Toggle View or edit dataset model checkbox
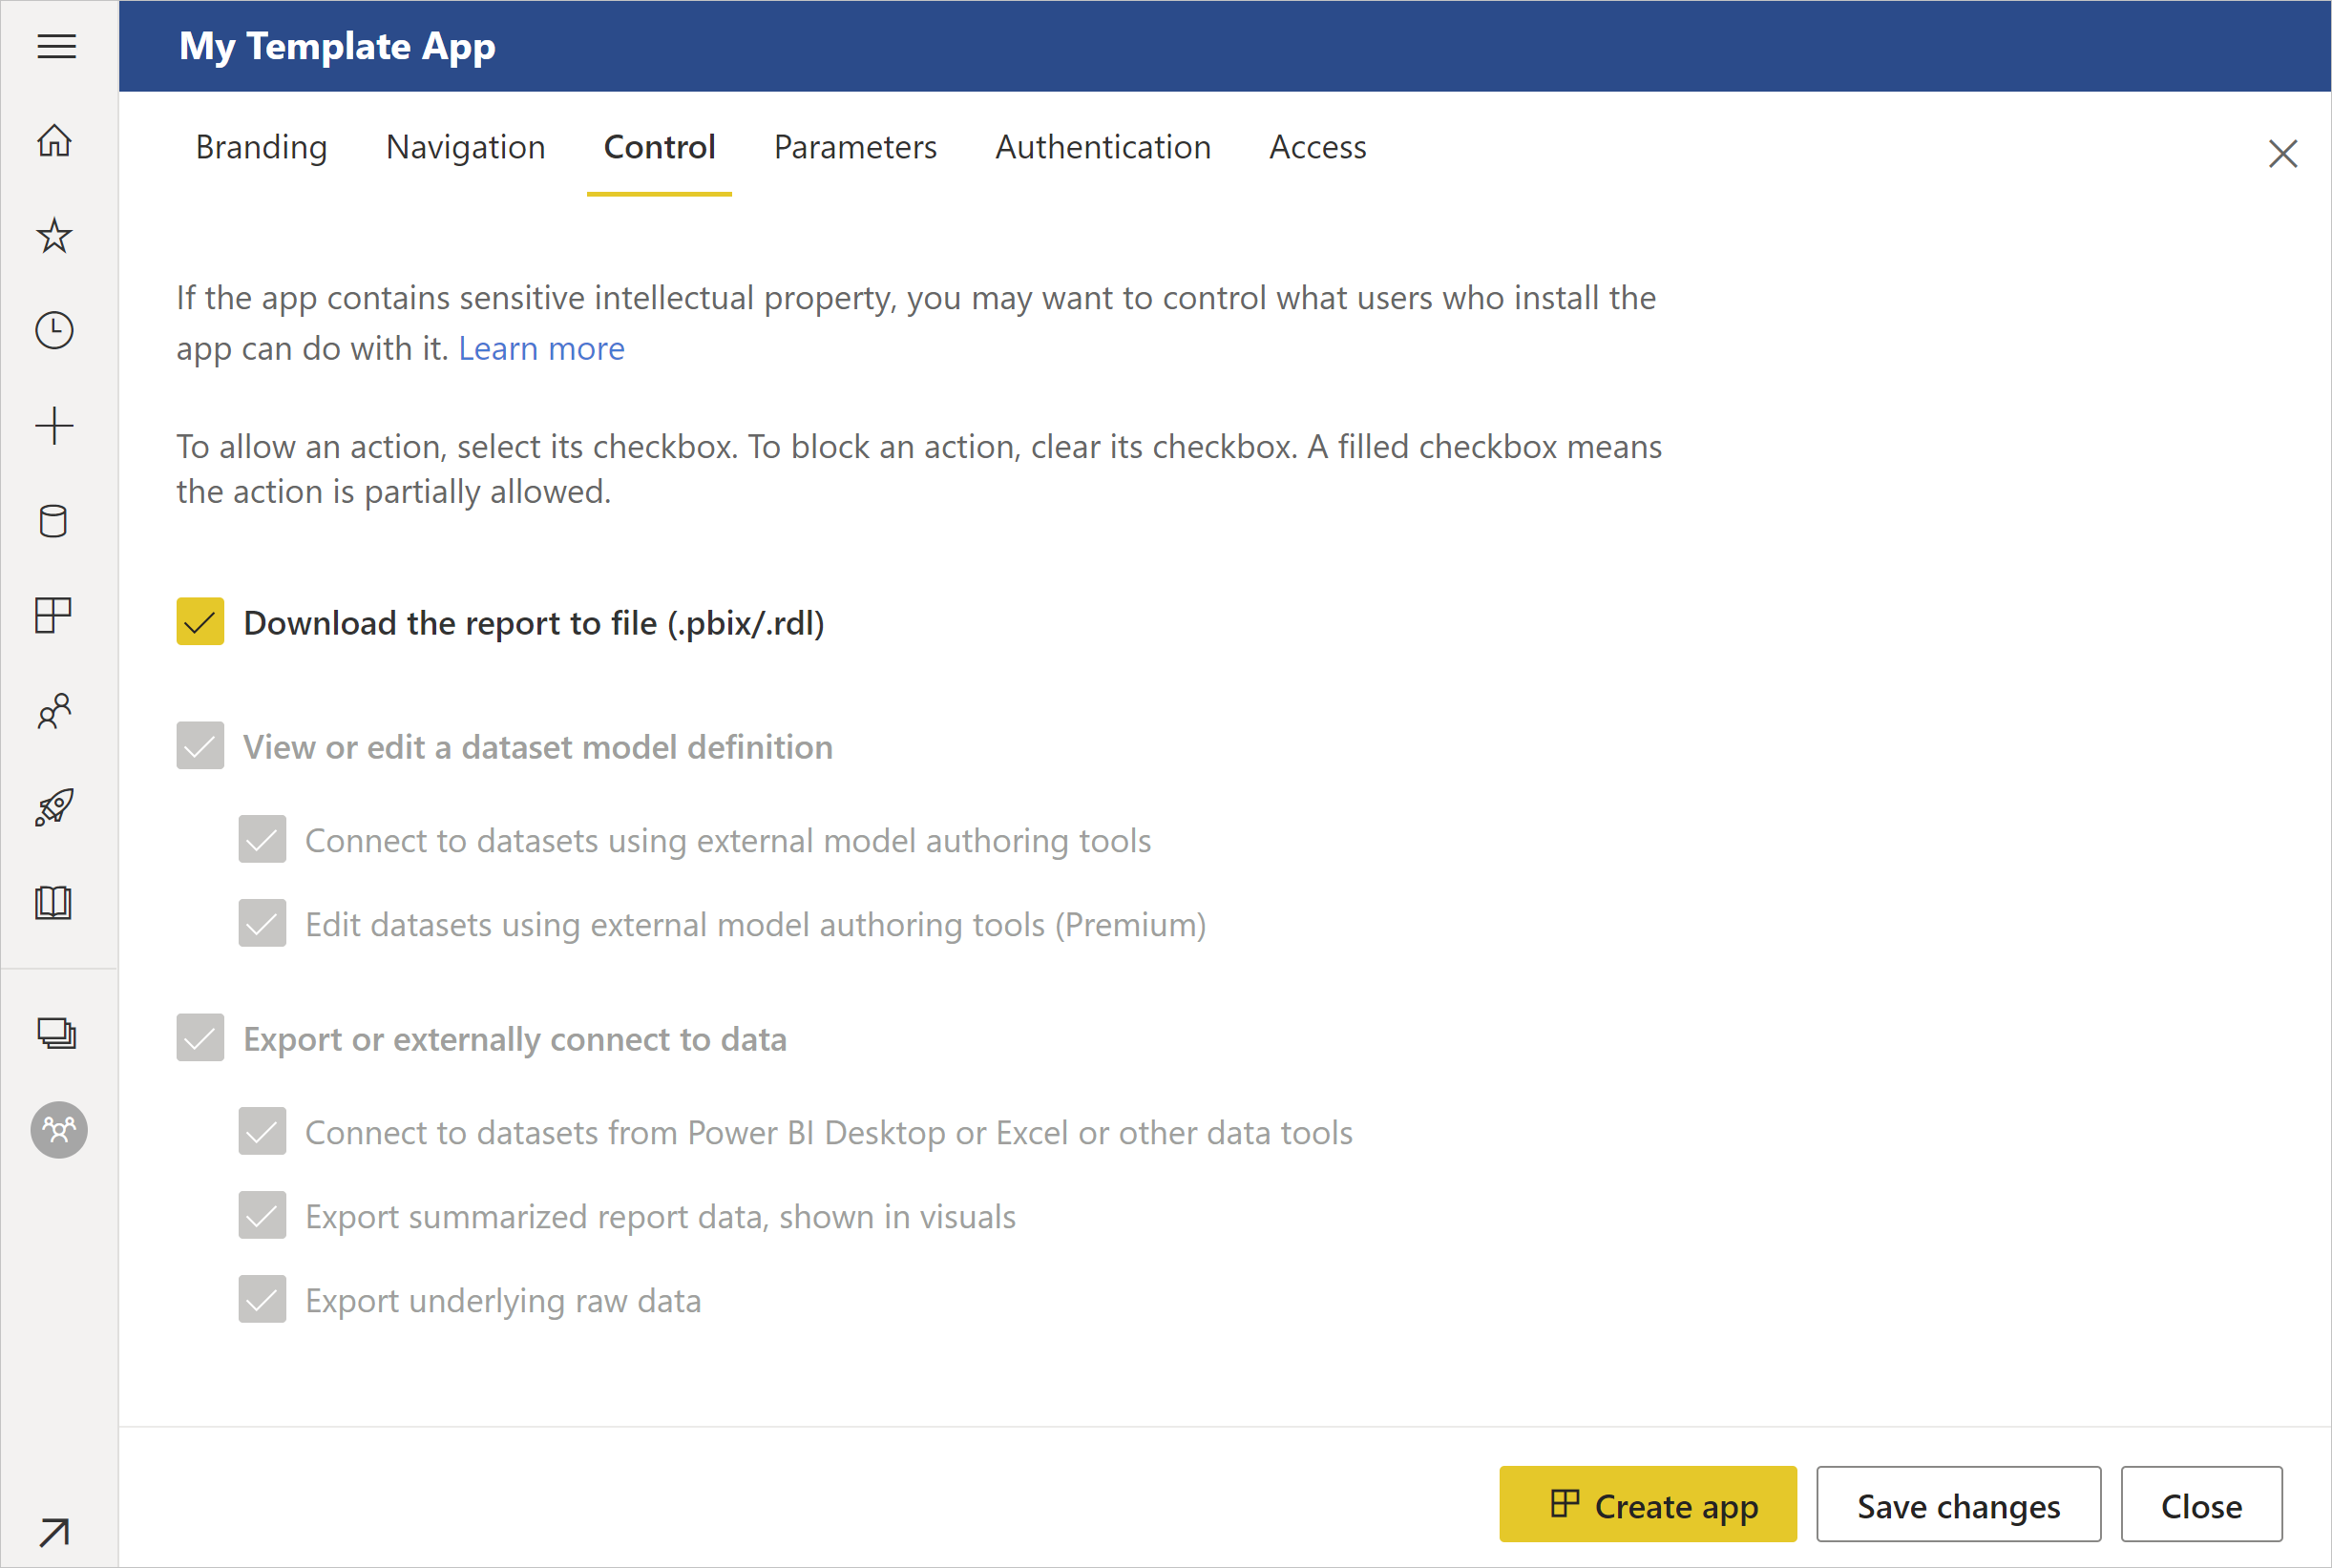The image size is (2332, 1568). coord(200,745)
